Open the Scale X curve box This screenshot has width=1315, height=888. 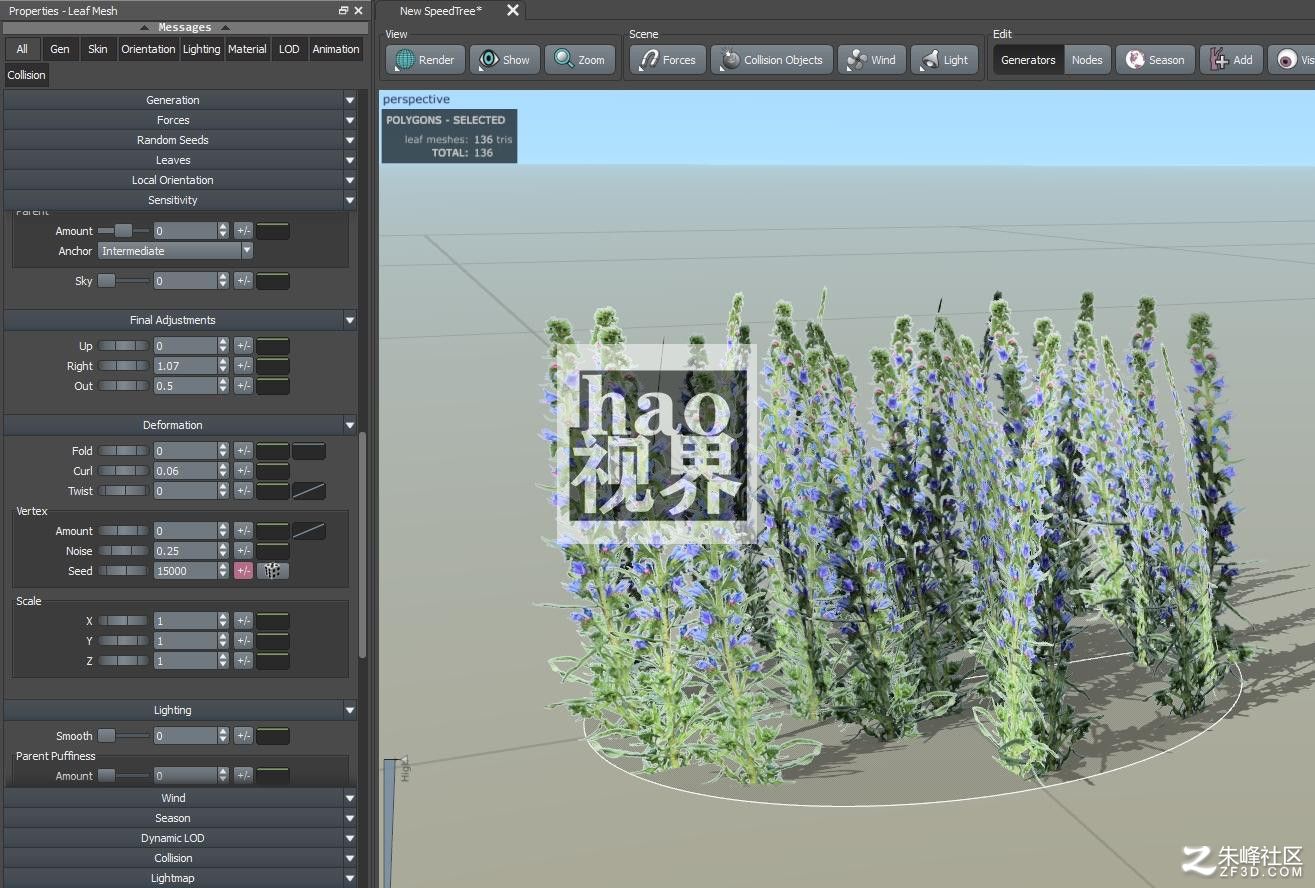coord(273,621)
